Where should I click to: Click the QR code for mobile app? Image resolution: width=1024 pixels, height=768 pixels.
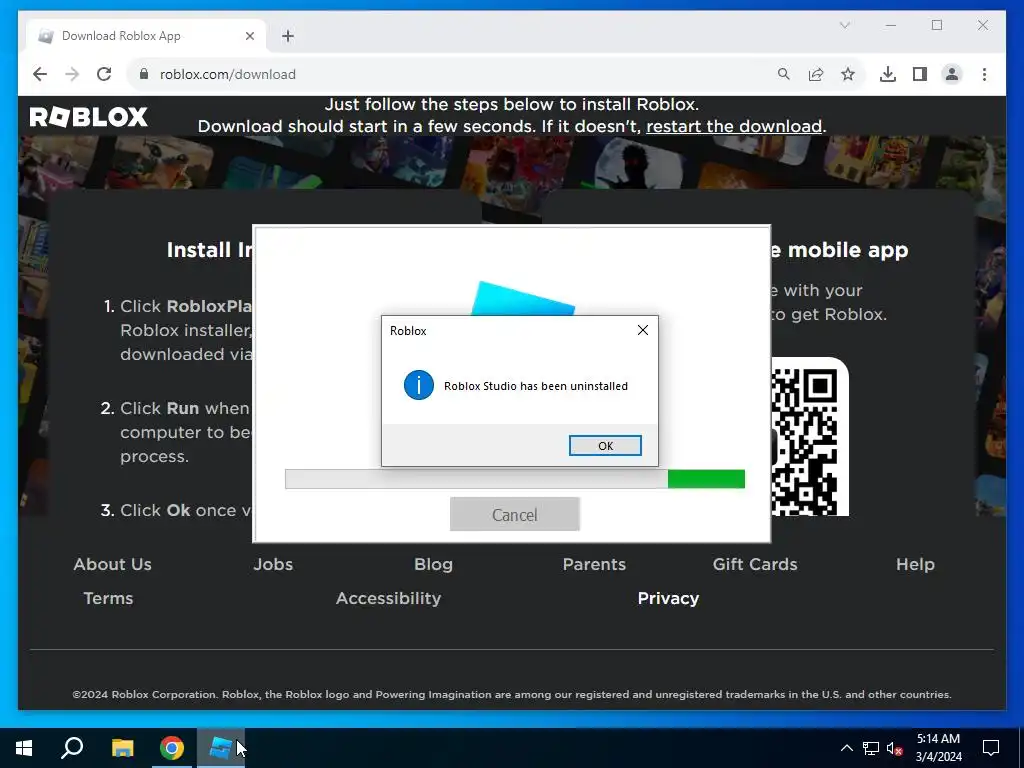click(810, 436)
